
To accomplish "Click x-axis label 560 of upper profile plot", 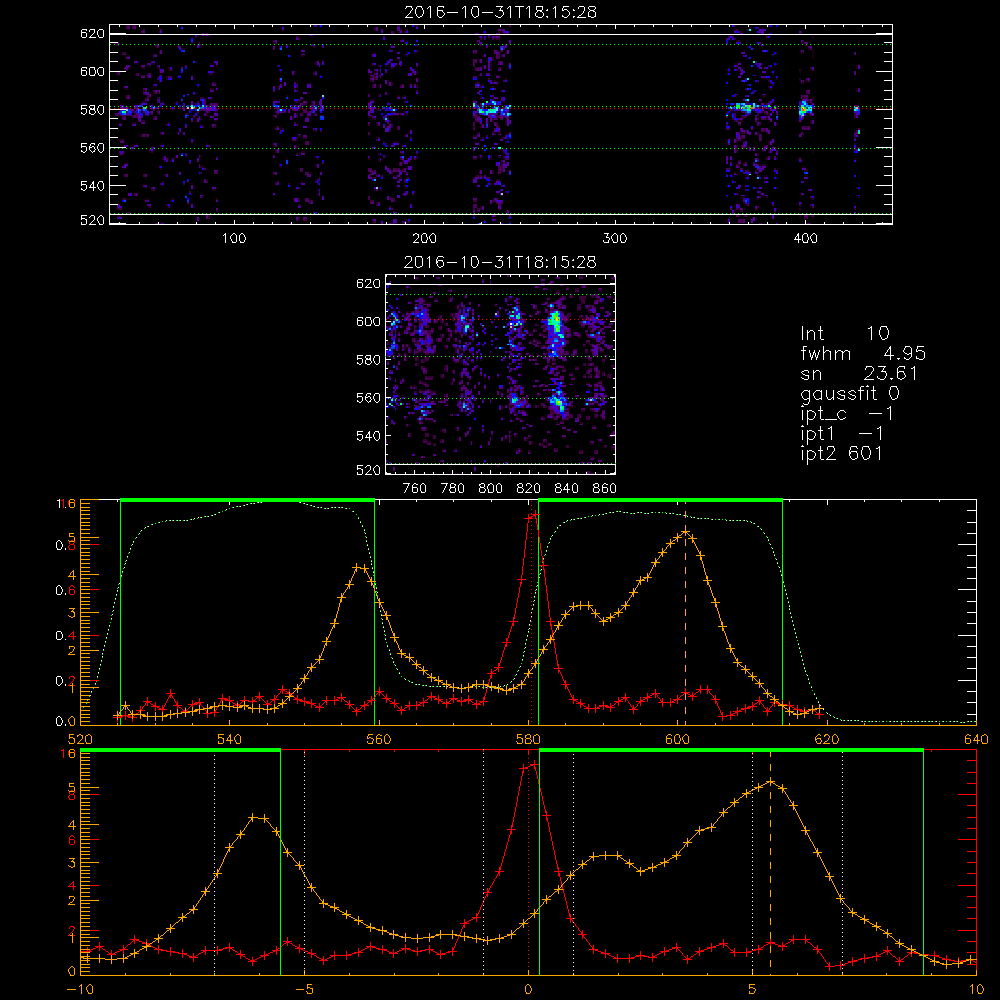I will (379, 739).
